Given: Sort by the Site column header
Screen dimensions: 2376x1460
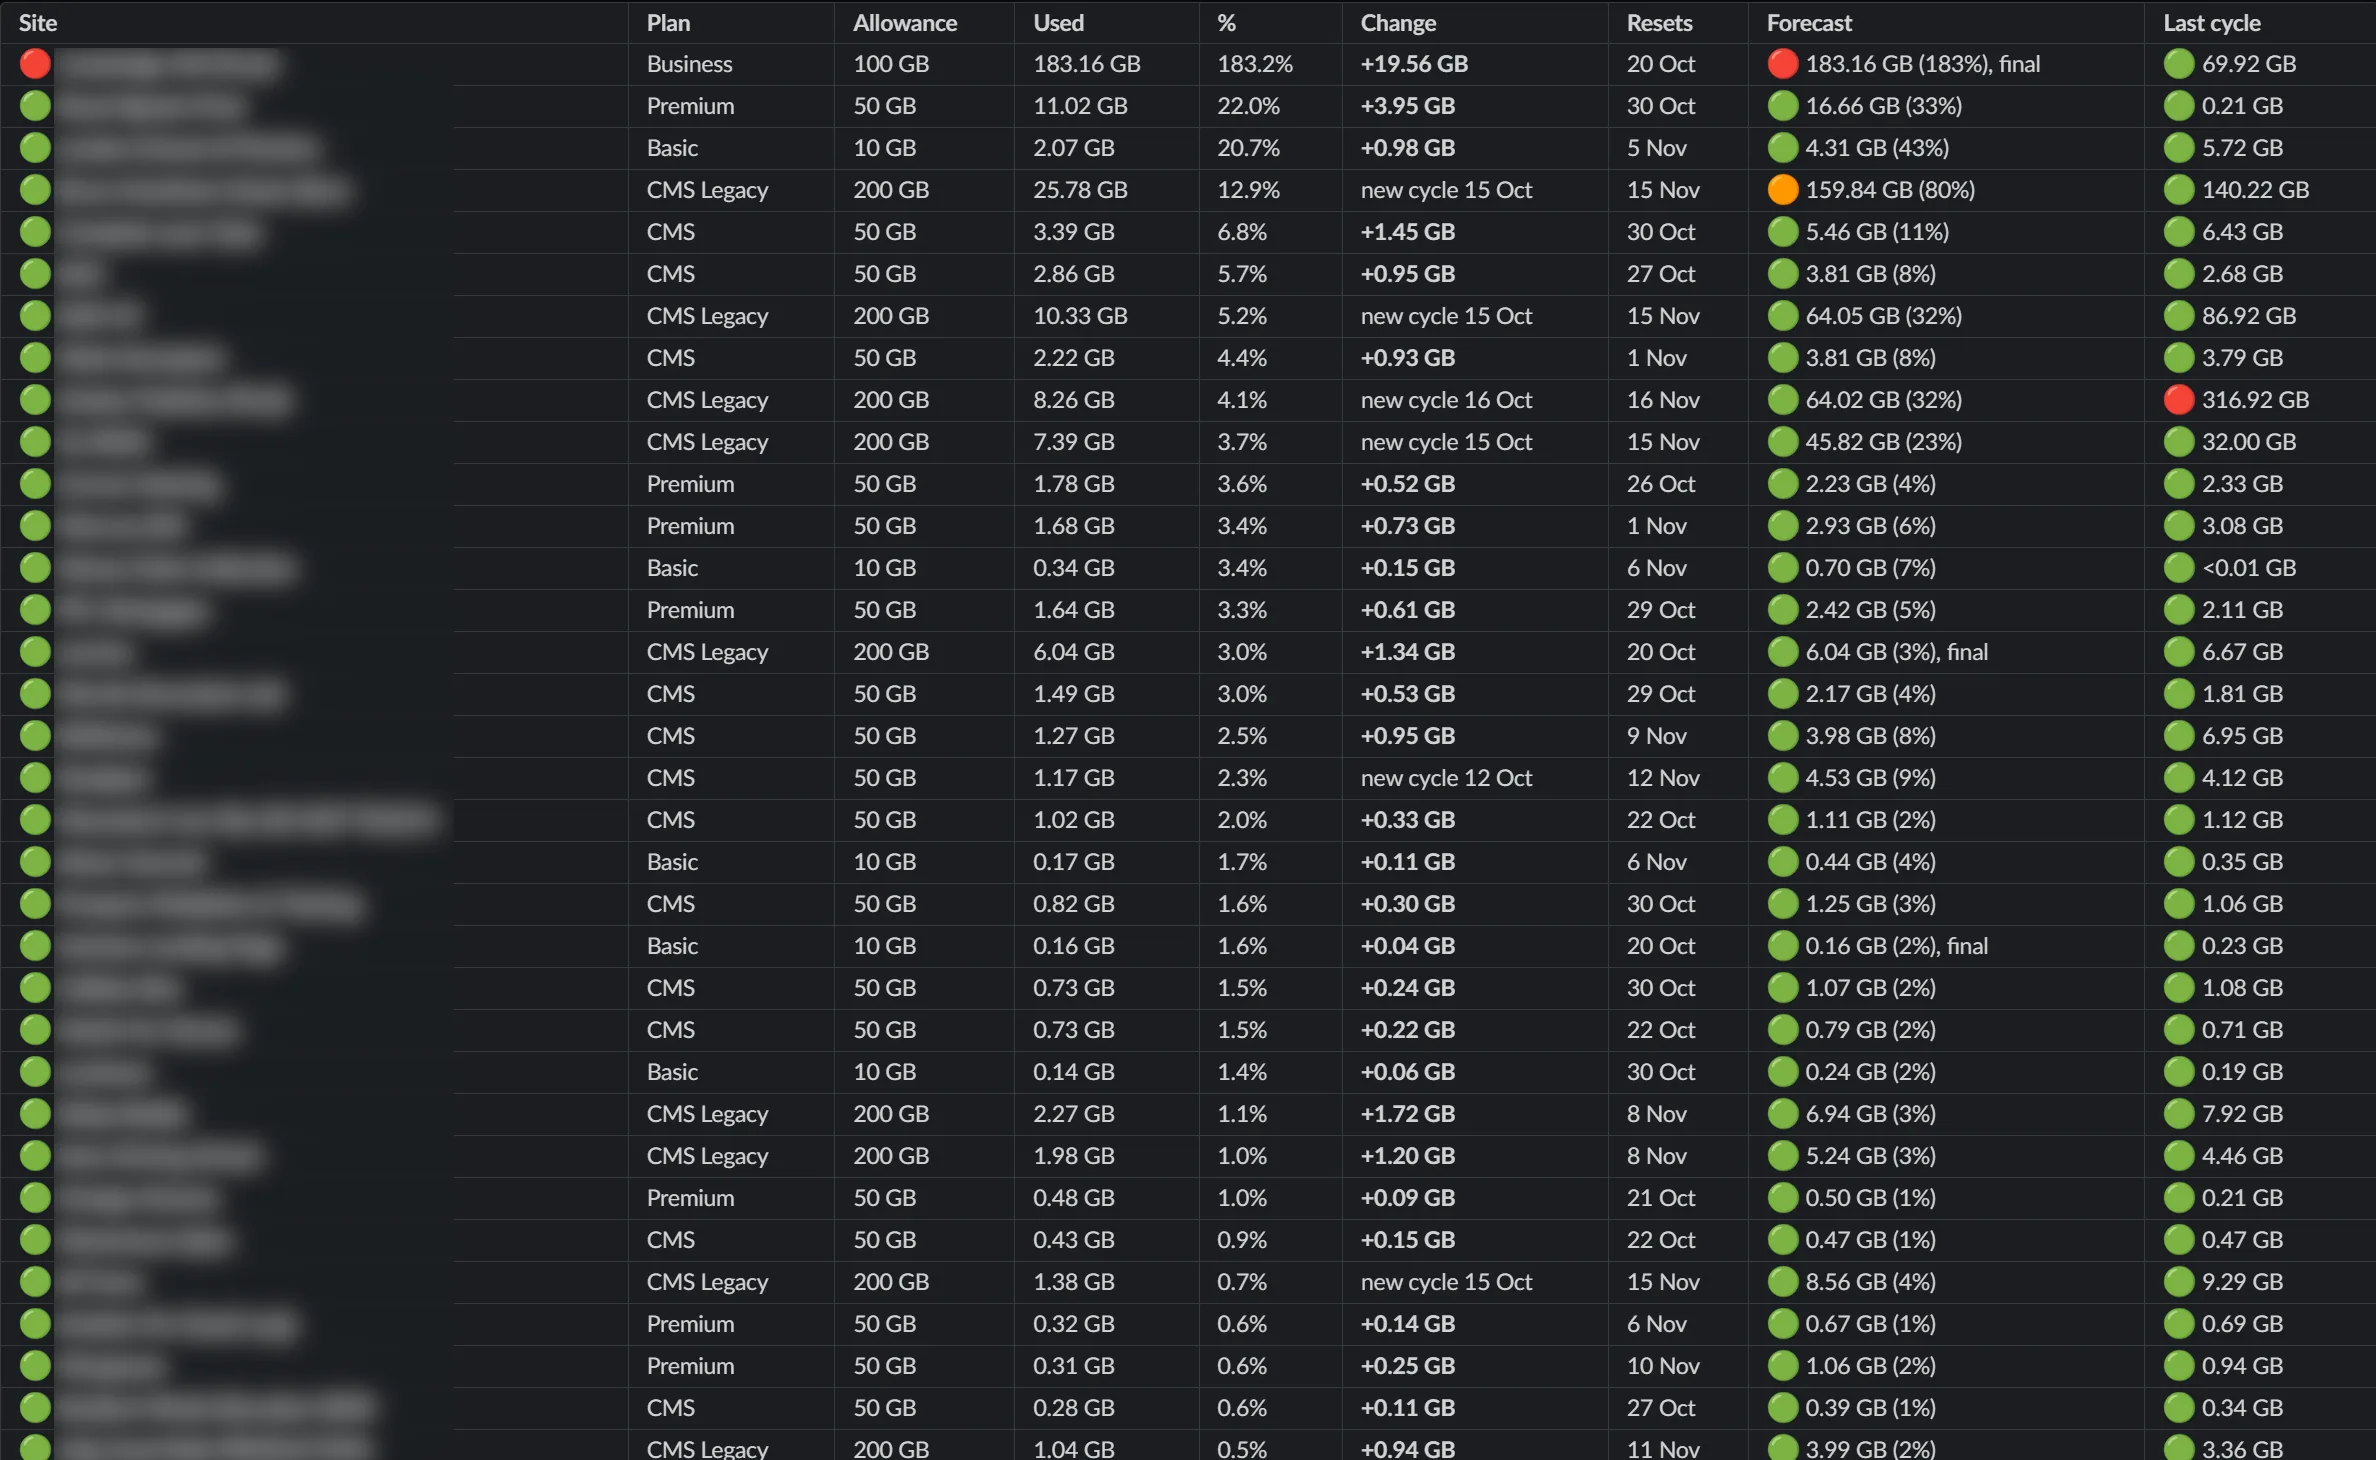Looking at the screenshot, I should [x=38, y=23].
